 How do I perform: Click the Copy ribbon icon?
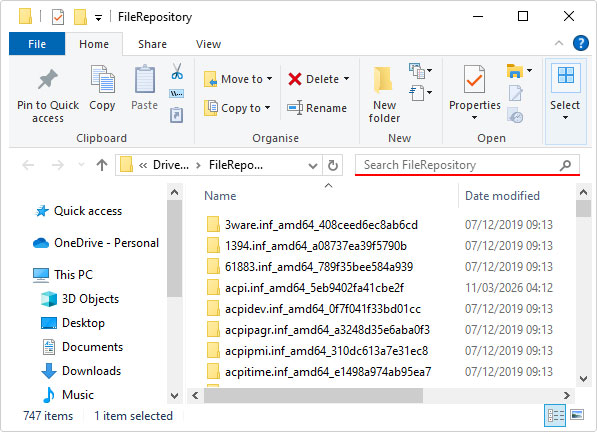click(102, 79)
